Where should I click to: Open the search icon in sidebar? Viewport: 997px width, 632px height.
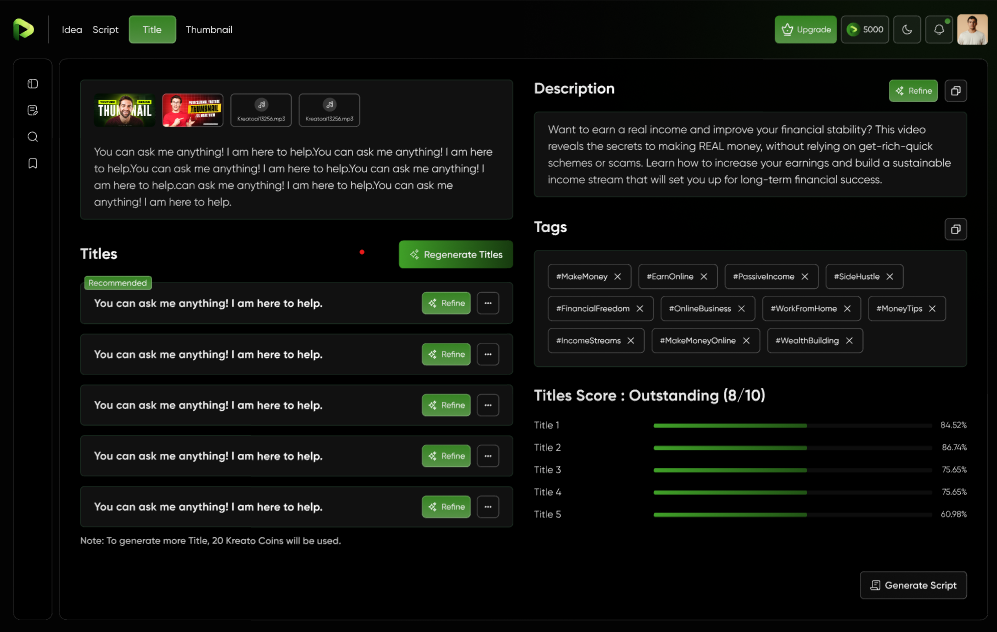[33, 137]
